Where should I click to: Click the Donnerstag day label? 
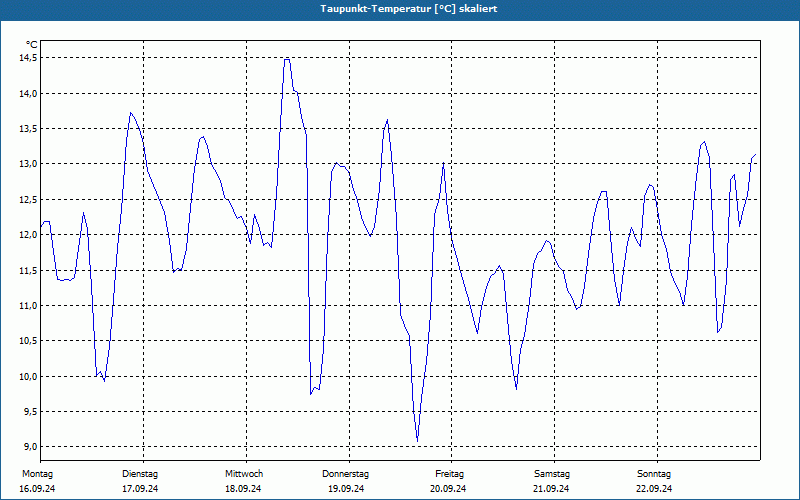(345, 474)
